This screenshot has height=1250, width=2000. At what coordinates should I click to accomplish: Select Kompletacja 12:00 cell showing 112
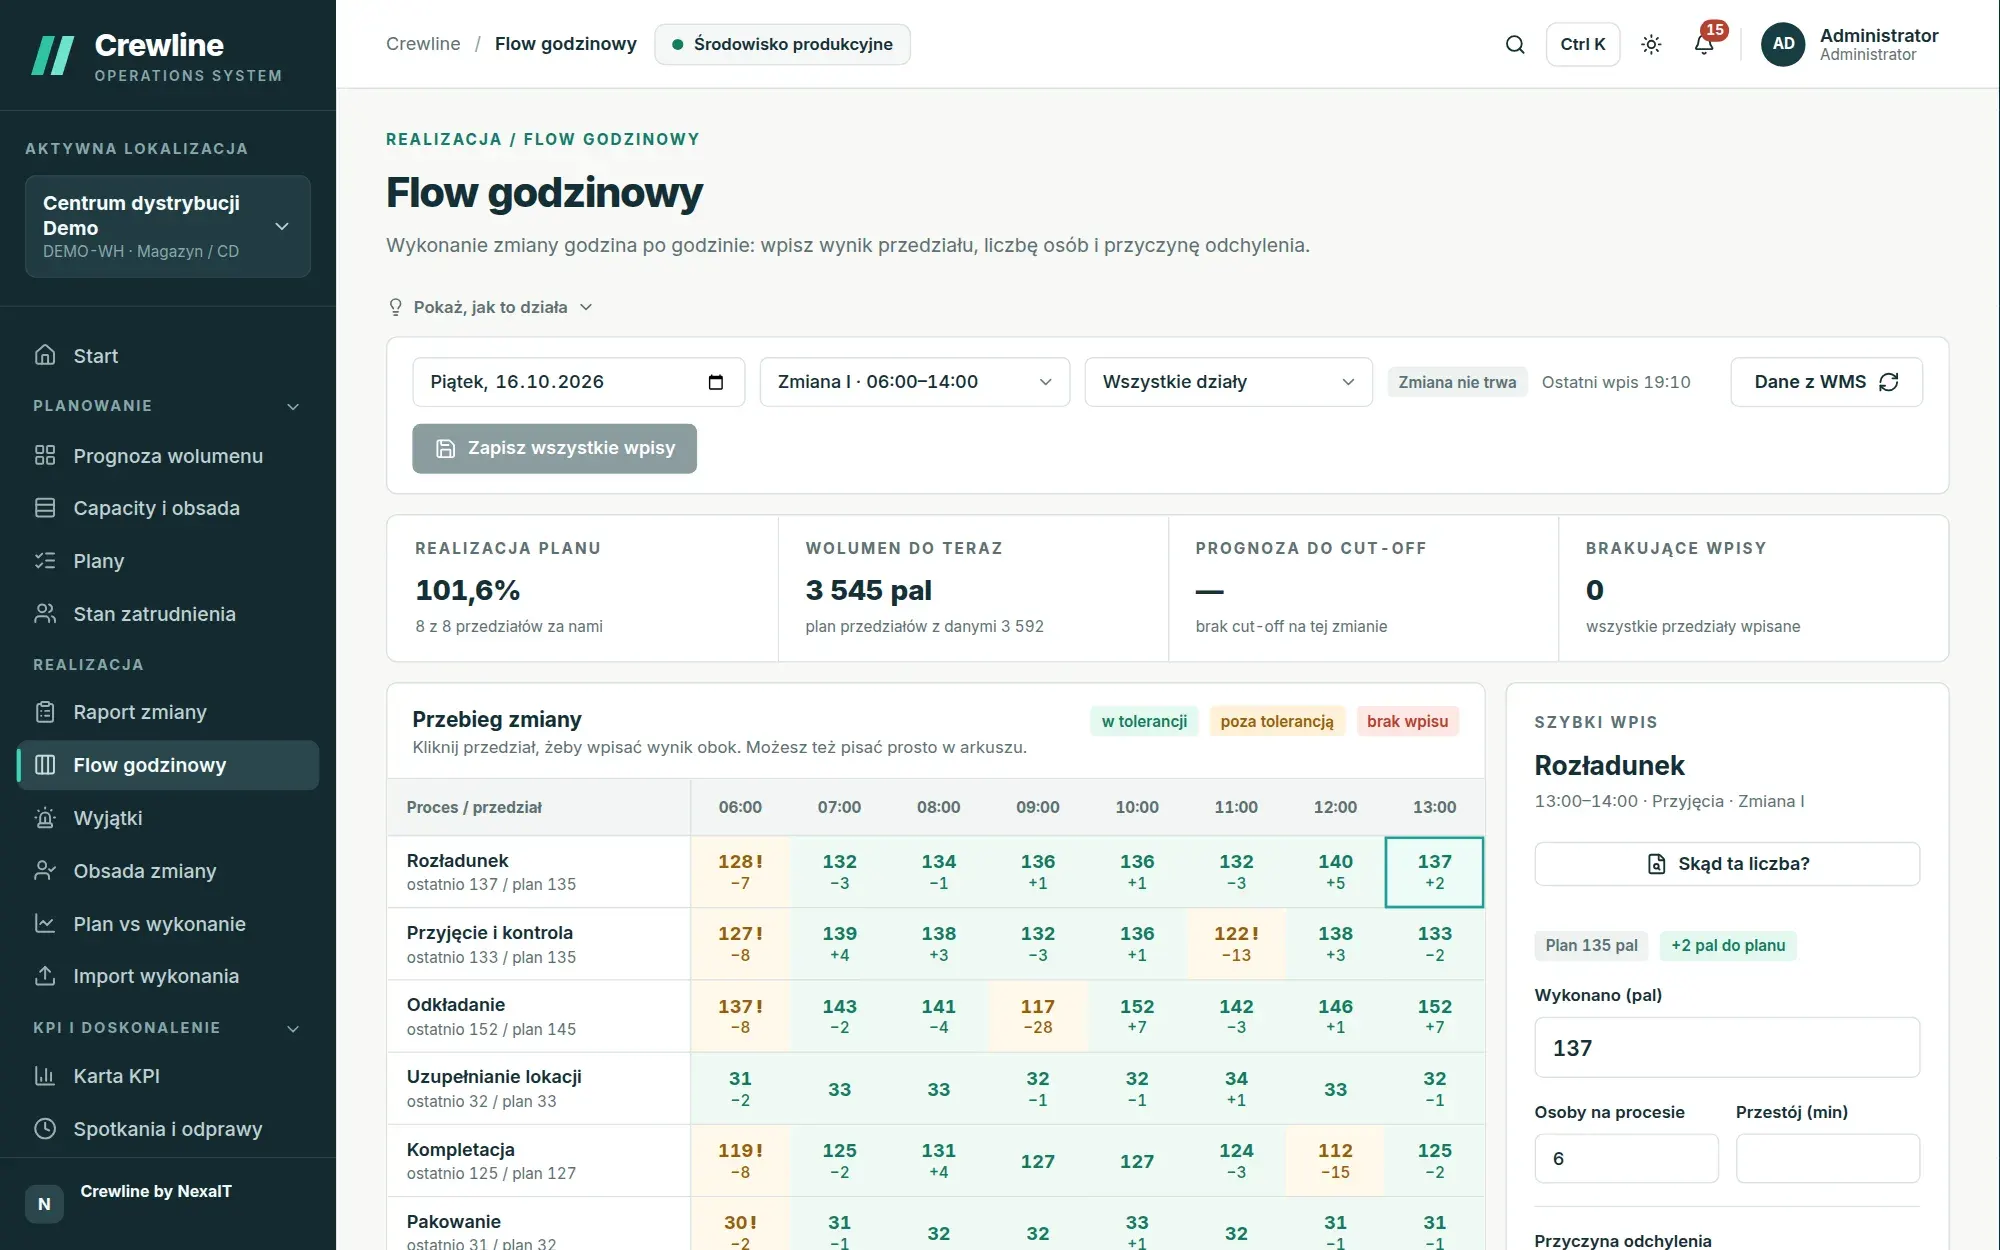[1335, 1160]
